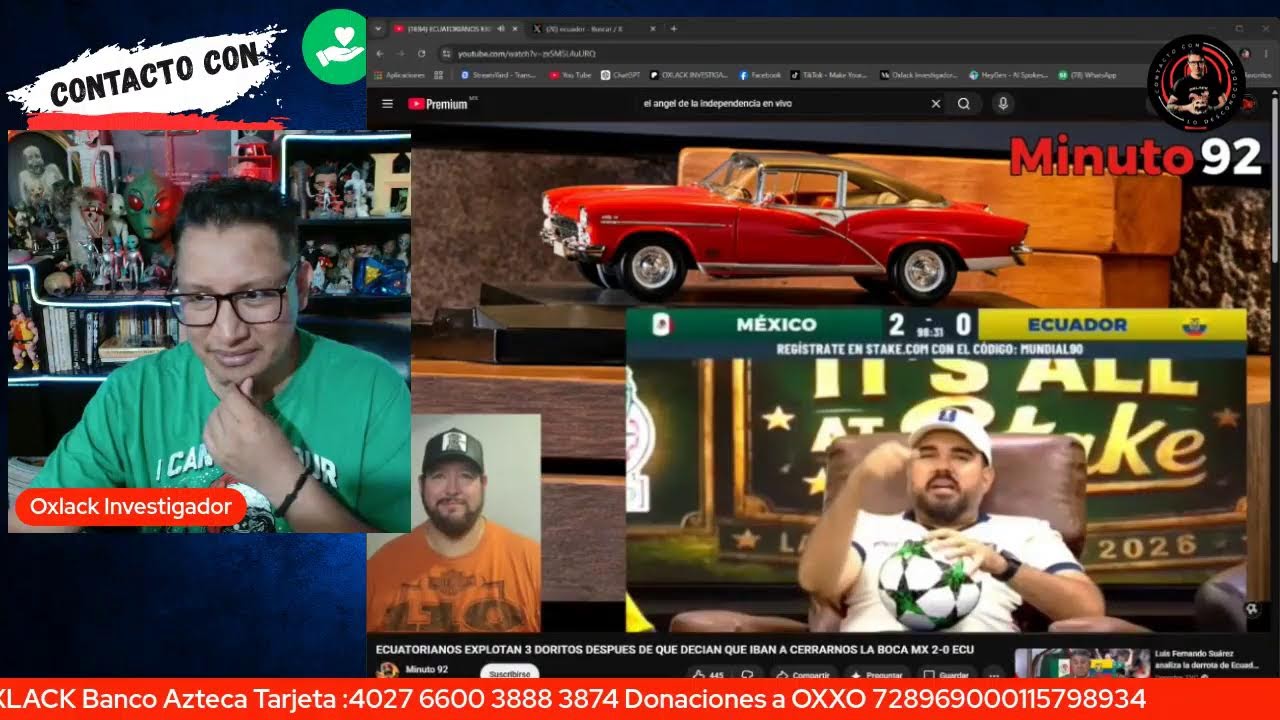Screen dimensions: 1280x720
Task: Open the Facebook bookmark
Action: pyautogui.click(x=760, y=75)
